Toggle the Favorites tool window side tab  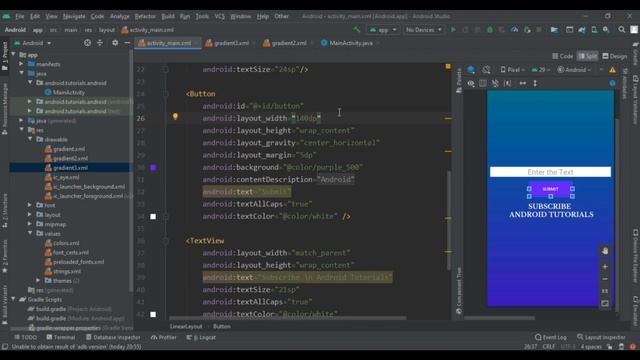pos(5,256)
